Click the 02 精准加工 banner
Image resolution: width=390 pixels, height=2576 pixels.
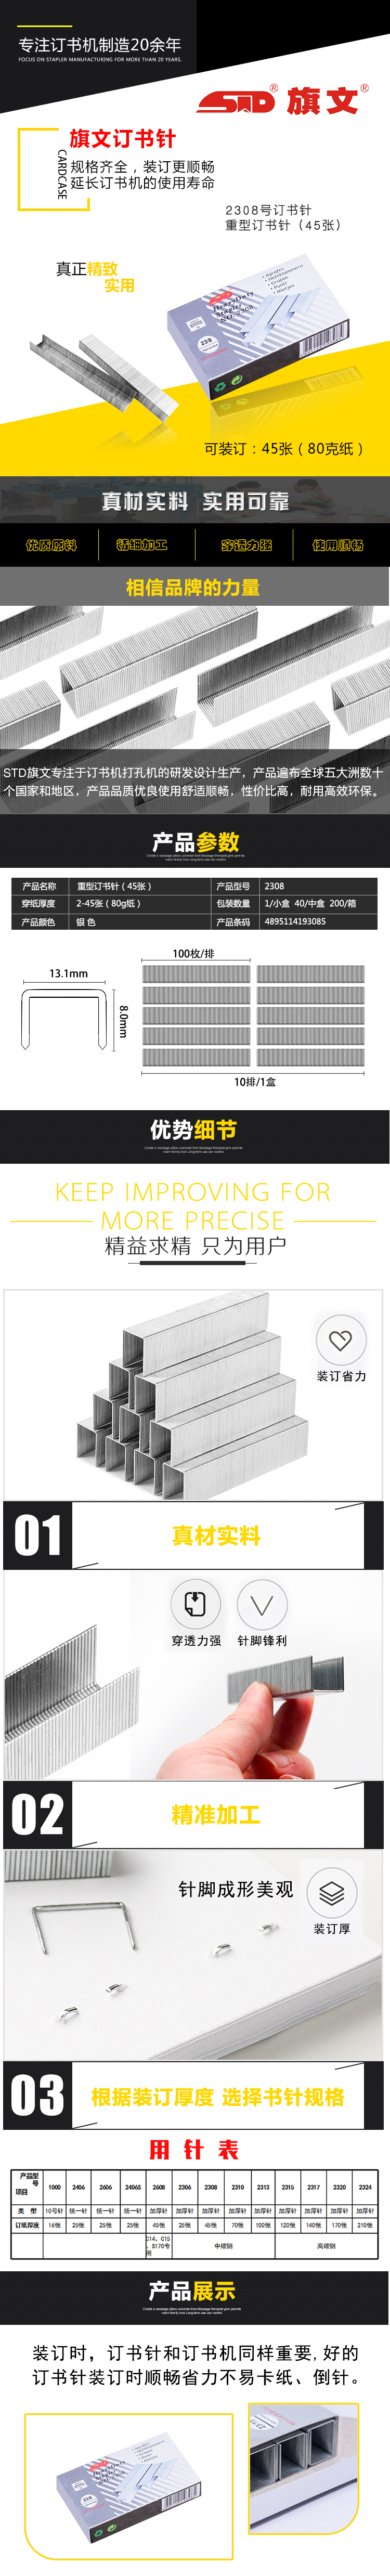pos(195,1814)
